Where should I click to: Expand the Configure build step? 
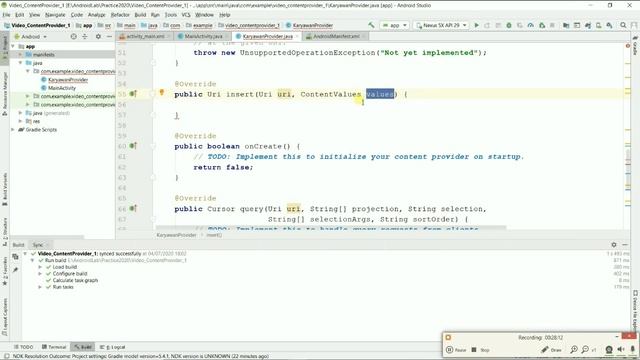(40, 273)
